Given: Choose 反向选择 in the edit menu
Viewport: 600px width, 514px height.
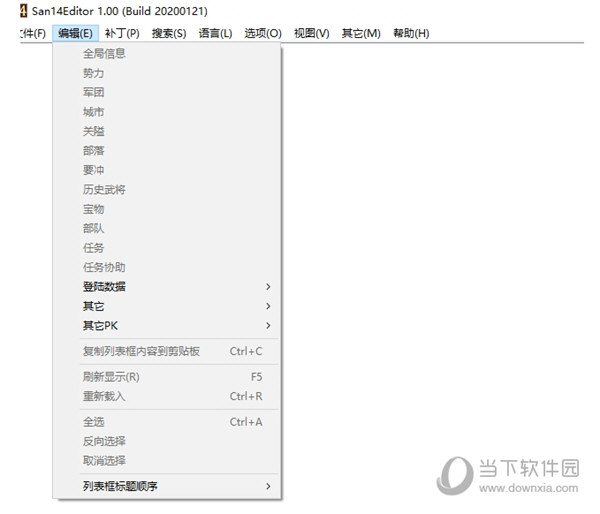Looking at the screenshot, I should click(104, 441).
